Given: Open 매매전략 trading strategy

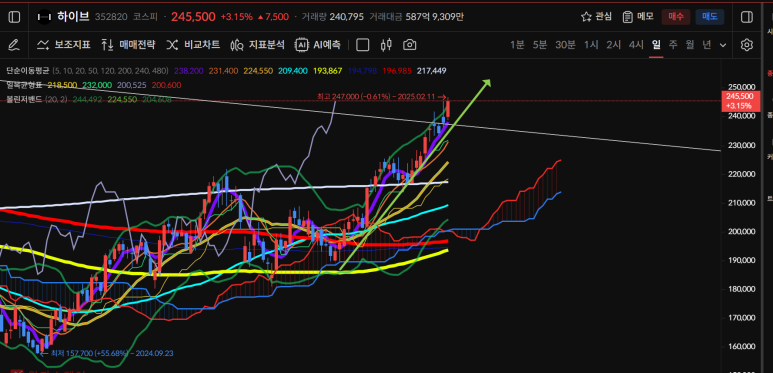Looking at the screenshot, I should point(128,45).
